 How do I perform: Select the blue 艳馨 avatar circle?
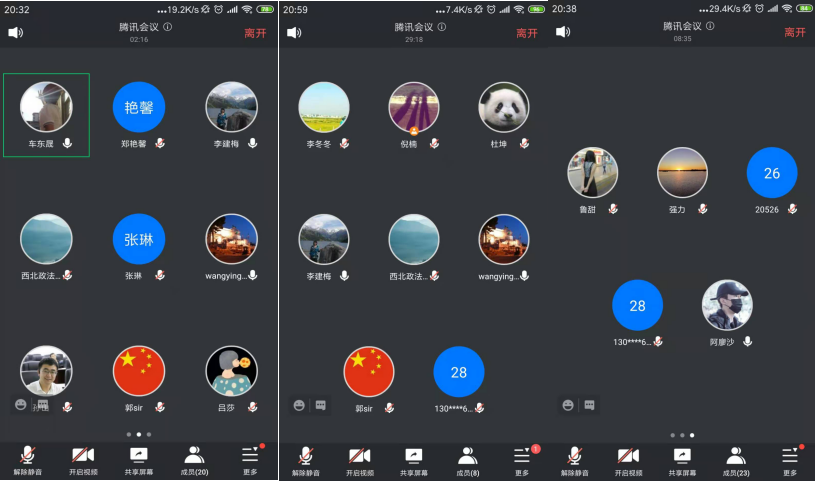pos(139,107)
